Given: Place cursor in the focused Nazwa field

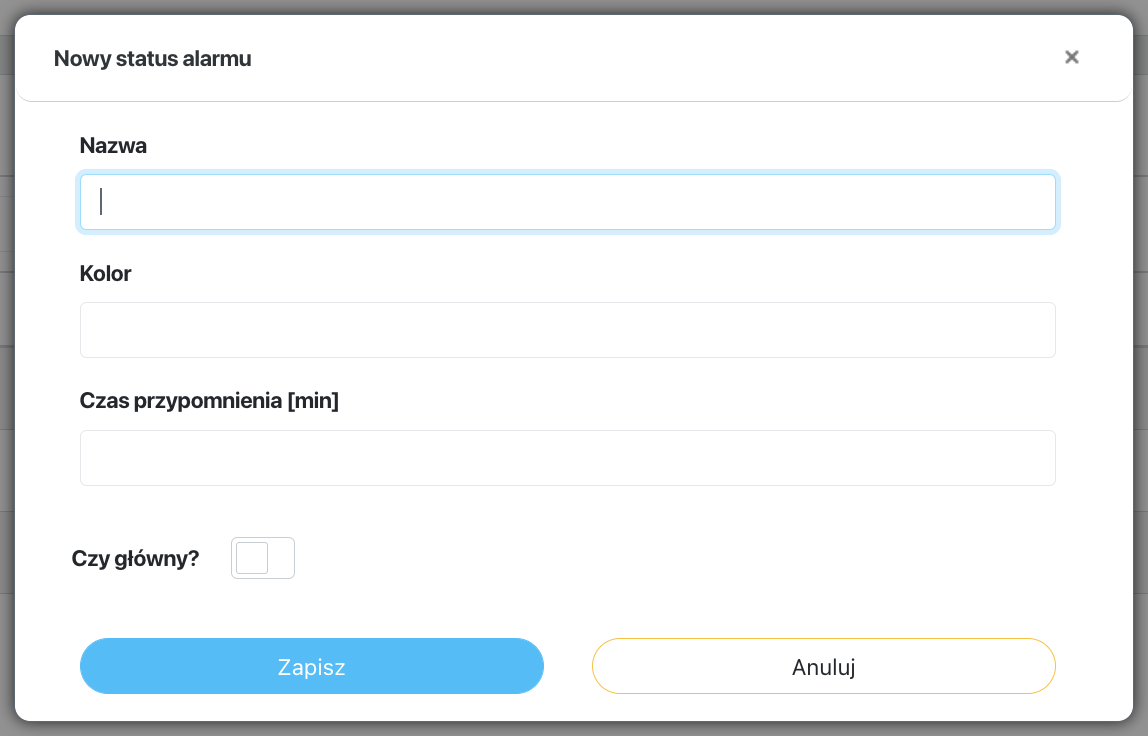Looking at the screenshot, I should [x=567, y=201].
